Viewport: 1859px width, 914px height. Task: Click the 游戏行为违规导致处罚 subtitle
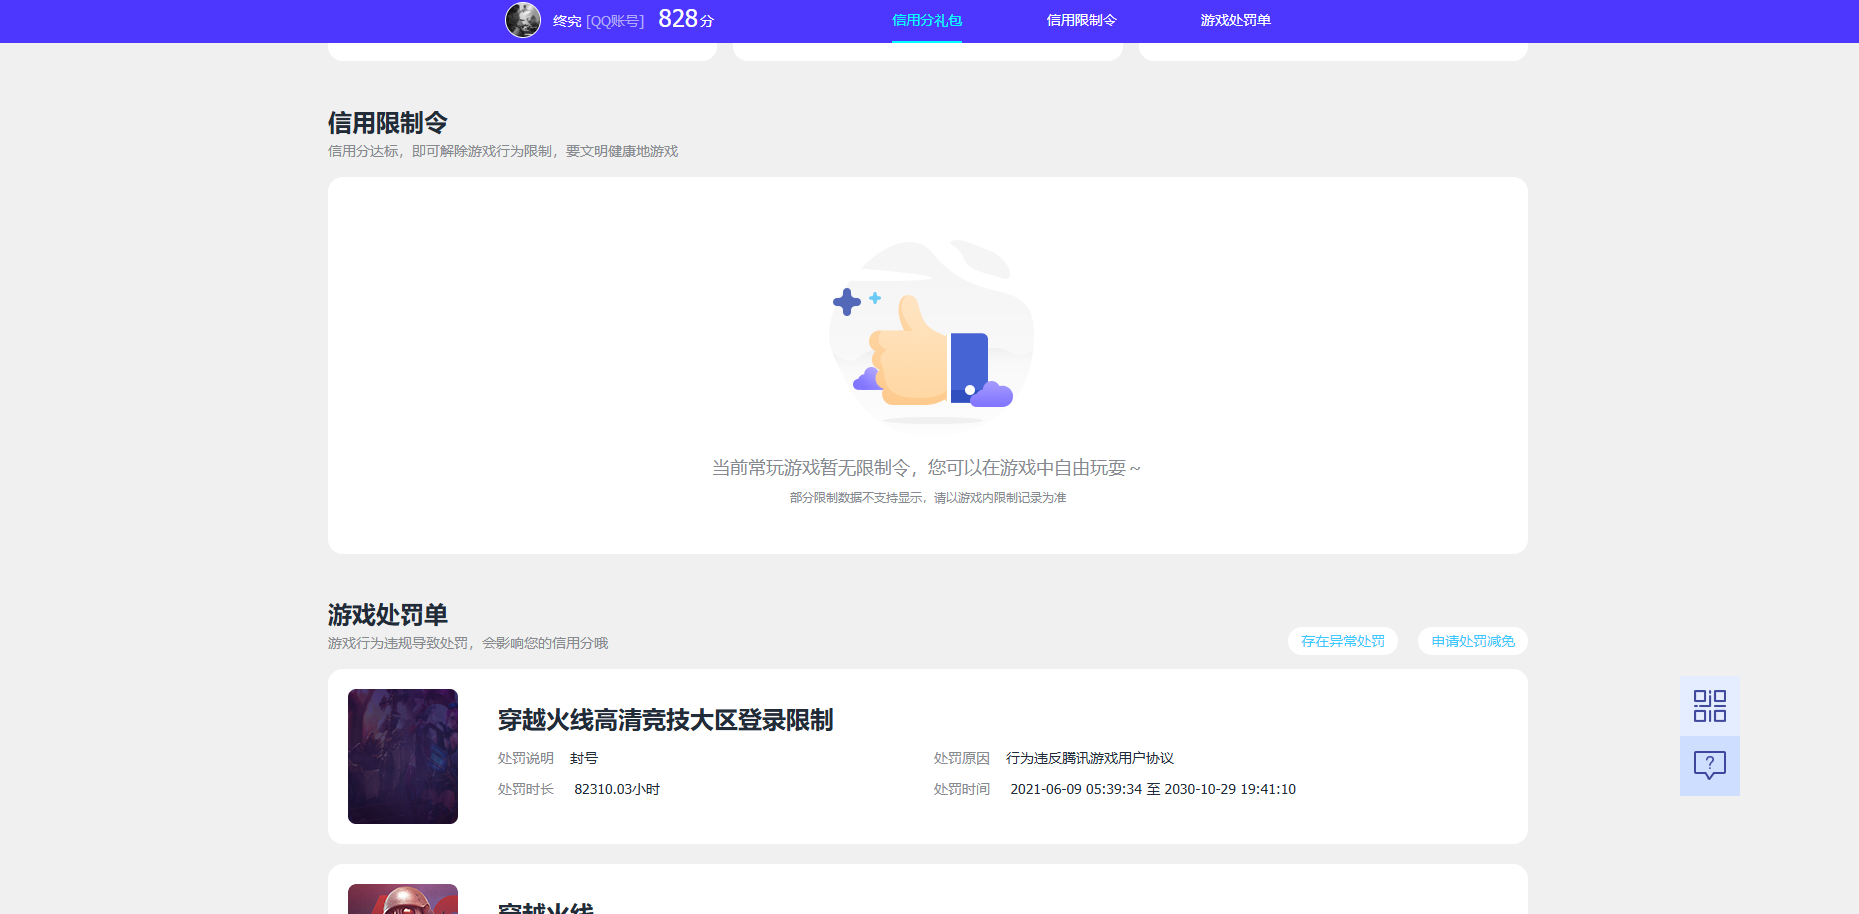pos(468,643)
